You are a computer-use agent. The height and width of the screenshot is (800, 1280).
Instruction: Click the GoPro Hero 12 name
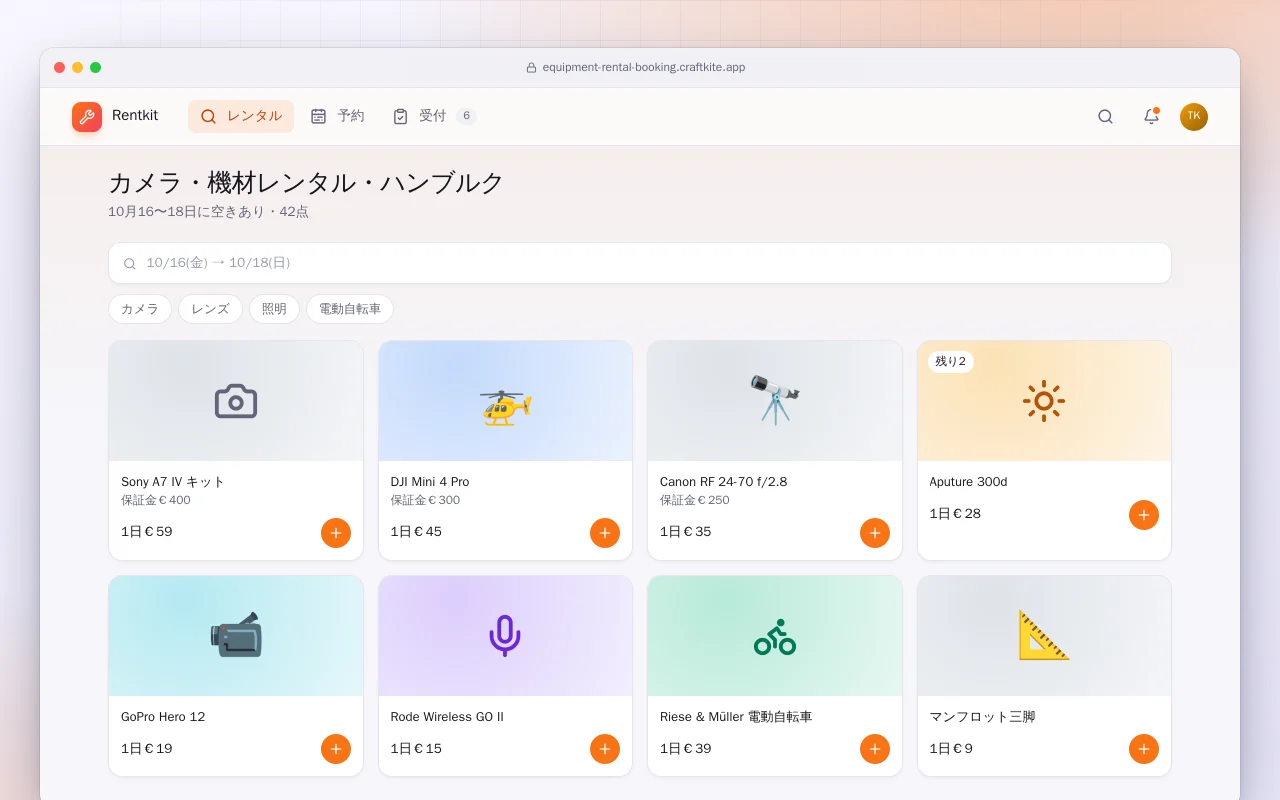click(x=163, y=717)
